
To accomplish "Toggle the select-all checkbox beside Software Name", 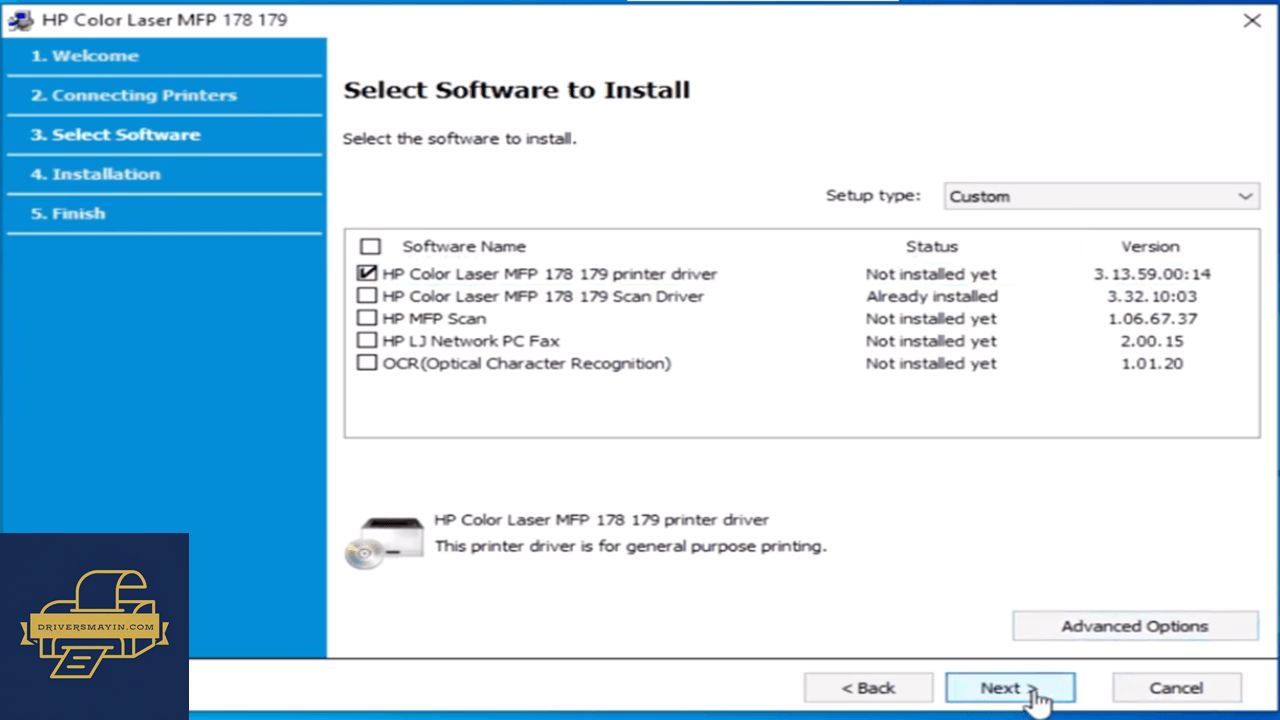I will click(x=370, y=246).
